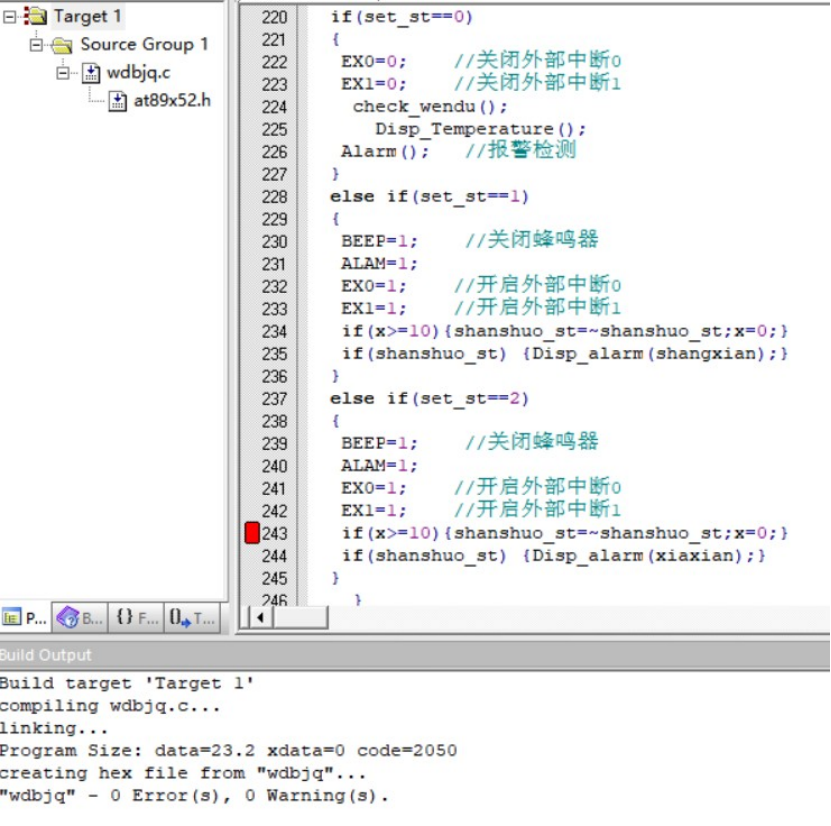Click line number 244 in gutter
The height and width of the screenshot is (826, 831).
pyautogui.click(x=275, y=556)
